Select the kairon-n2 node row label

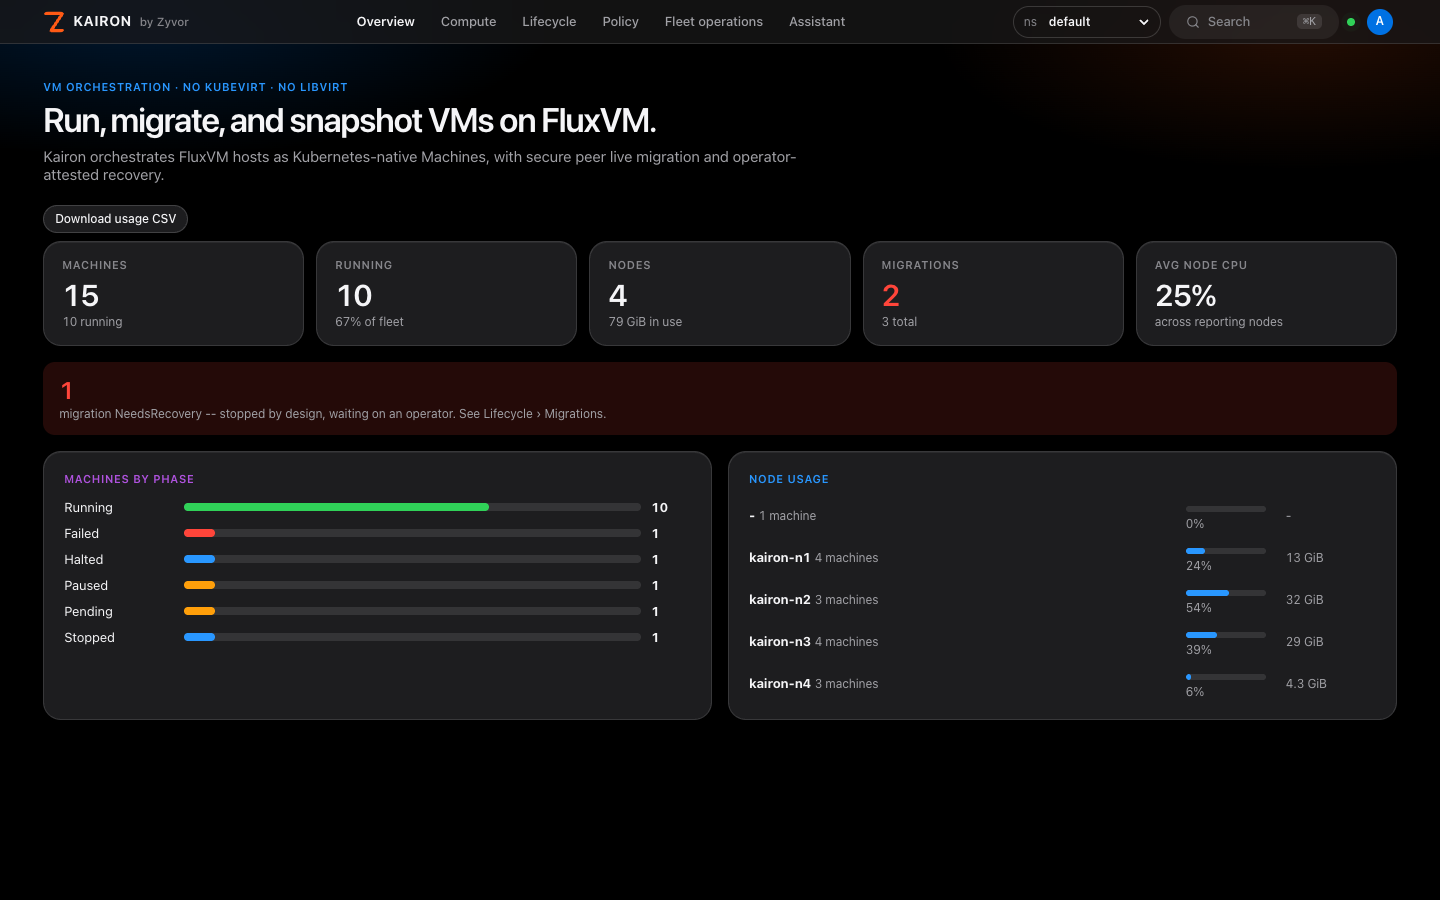click(x=780, y=600)
